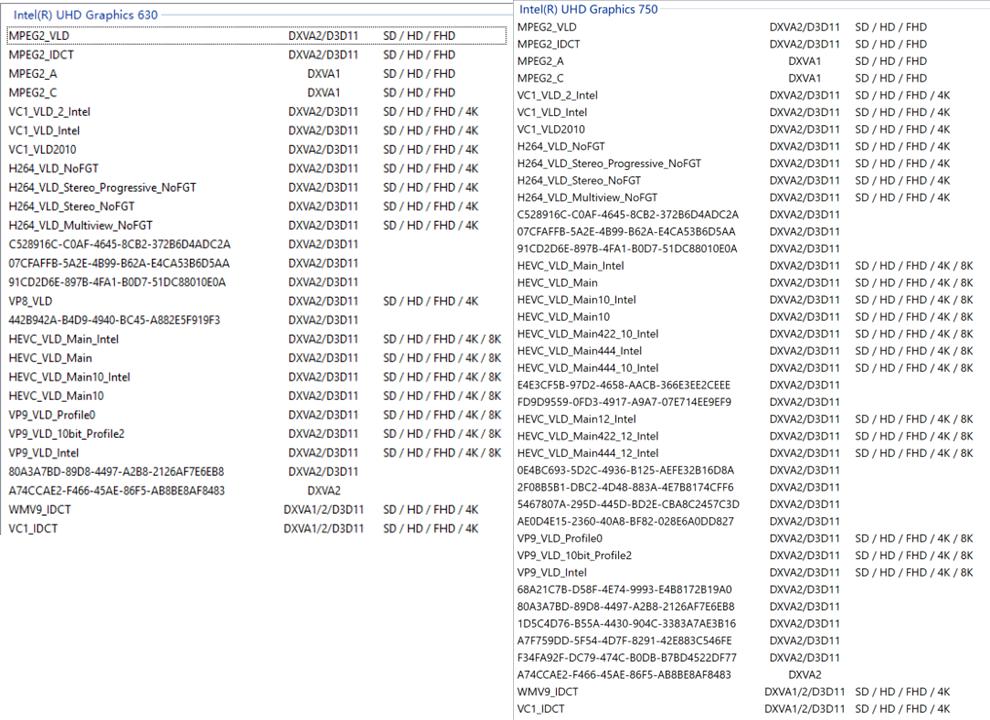Select VP9_VLD_Intel in the UHD Graphics 630 list

coord(257,453)
